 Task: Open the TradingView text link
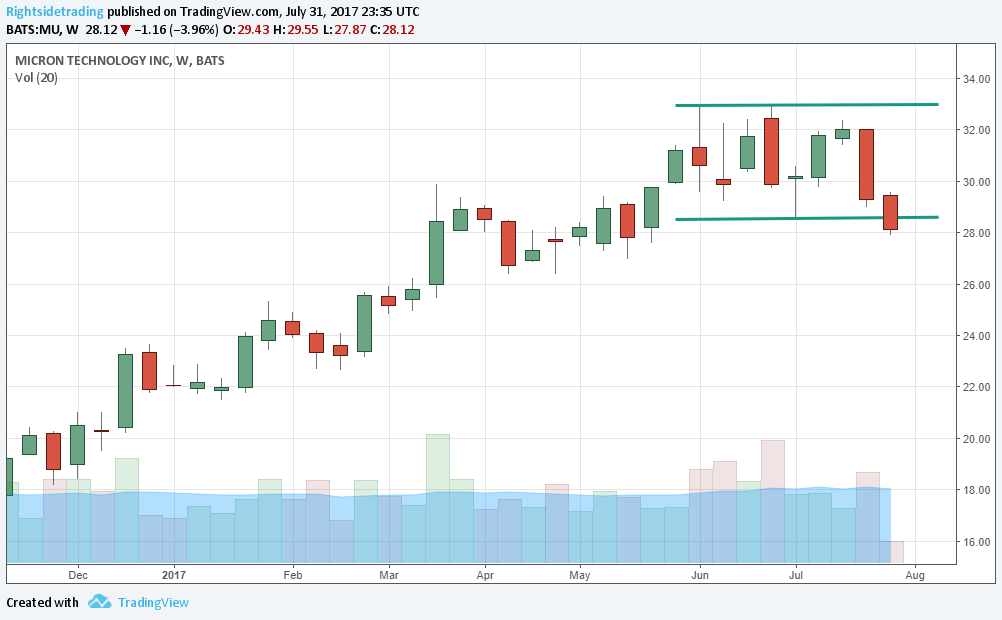pos(153,602)
